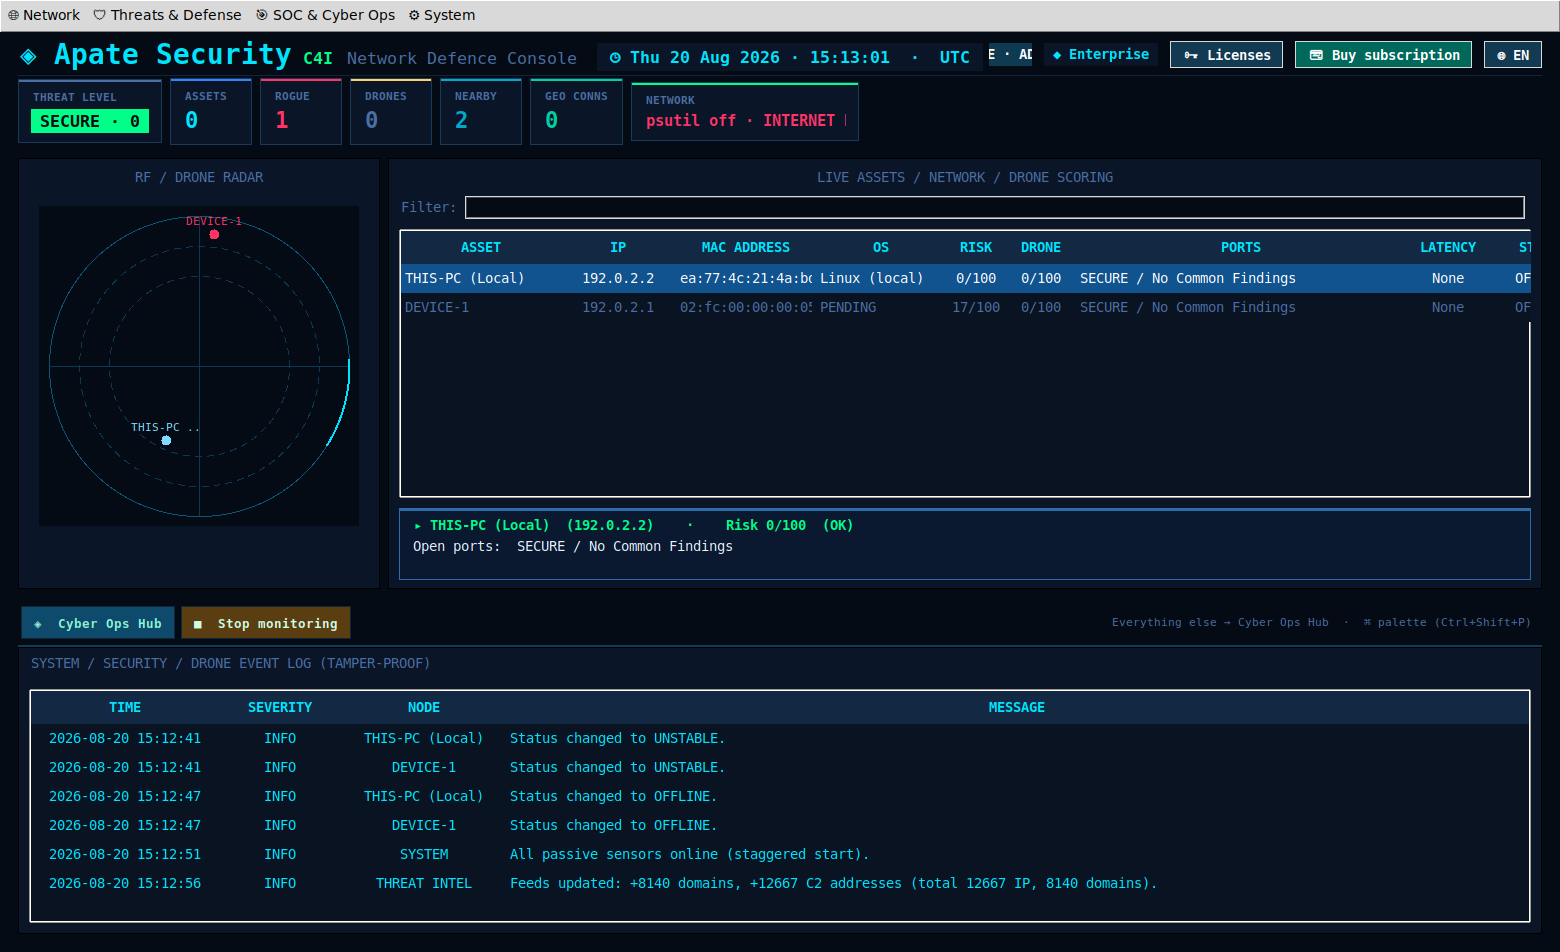The image size is (1560, 952).
Task: Select the 15:12:51 SYSTEM log entry
Action: click(780, 854)
